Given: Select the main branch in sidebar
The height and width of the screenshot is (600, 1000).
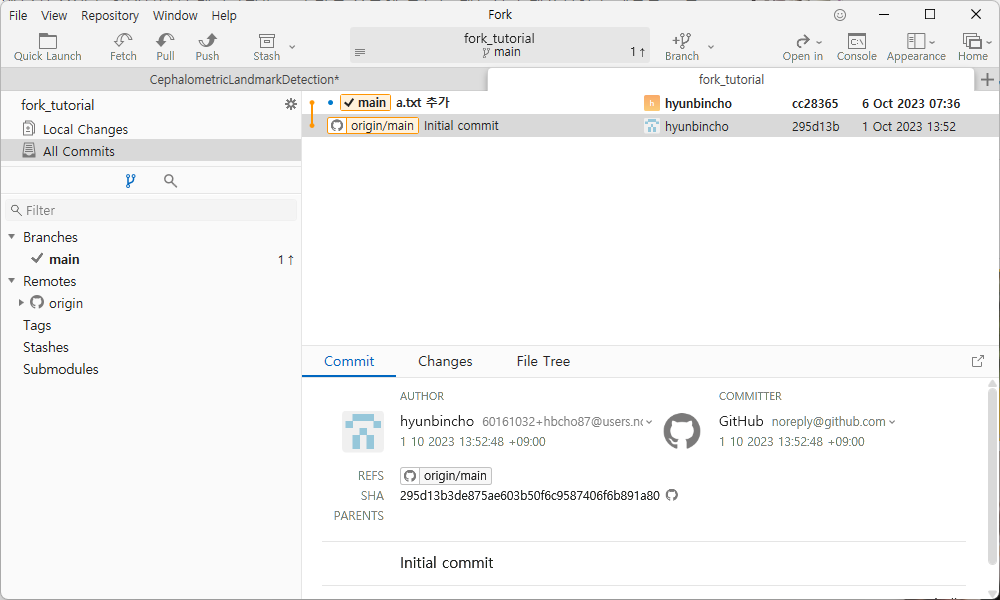Looking at the screenshot, I should coord(151,259).
